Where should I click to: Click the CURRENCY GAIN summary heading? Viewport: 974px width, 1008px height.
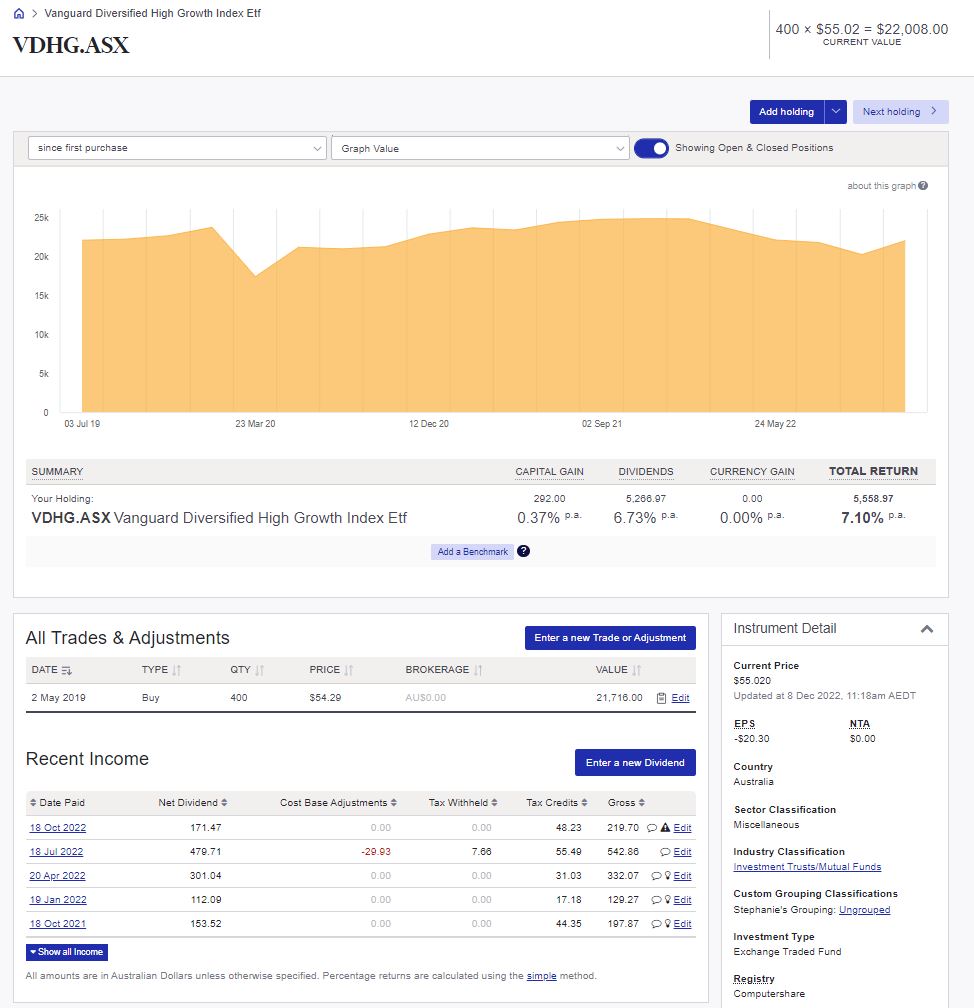pos(752,472)
